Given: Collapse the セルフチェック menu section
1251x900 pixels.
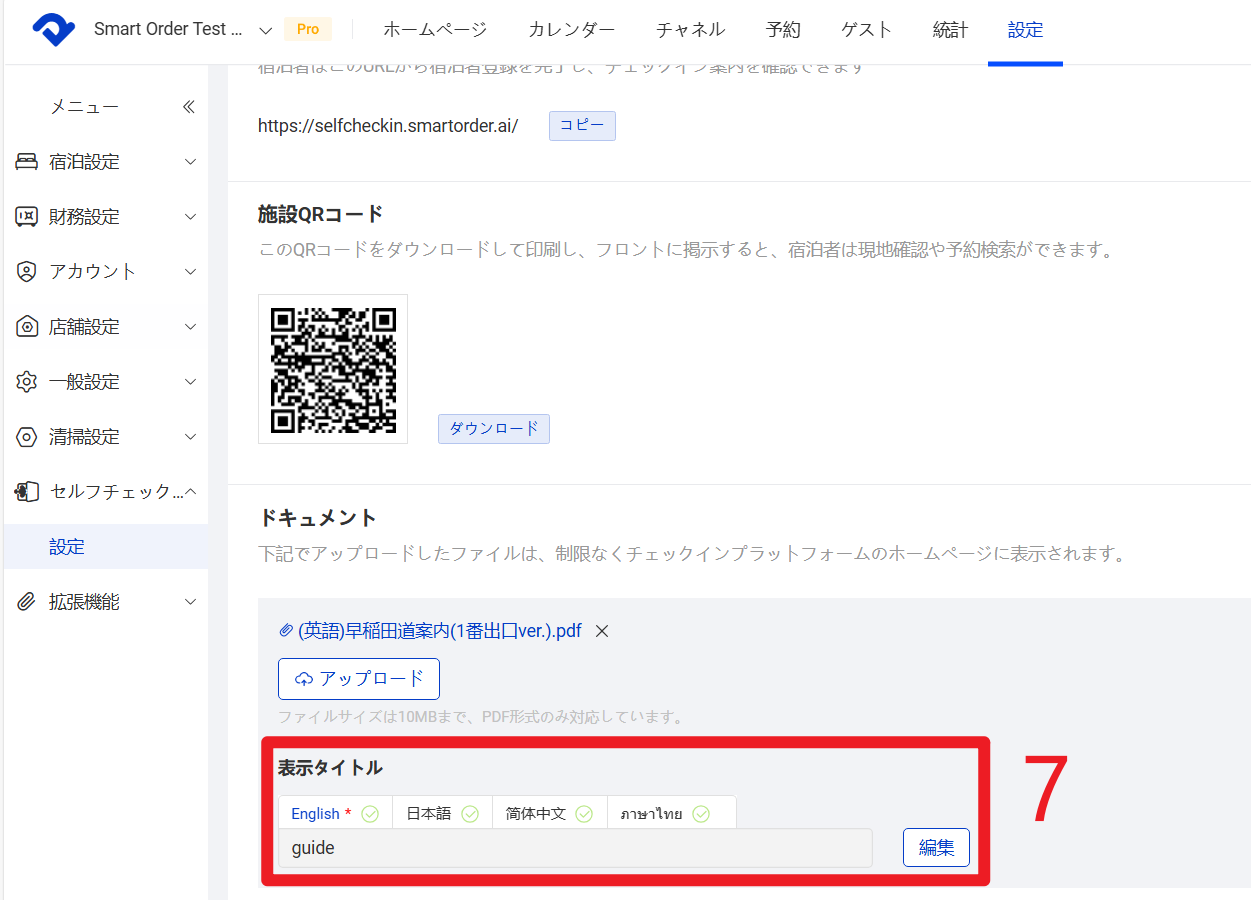Looking at the screenshot, I should click(x=190, y=492).
